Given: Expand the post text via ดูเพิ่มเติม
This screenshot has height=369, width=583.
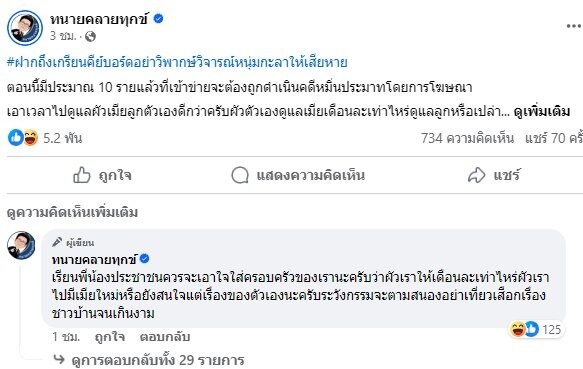Looking at the screenshot, I should pos(541,112).
